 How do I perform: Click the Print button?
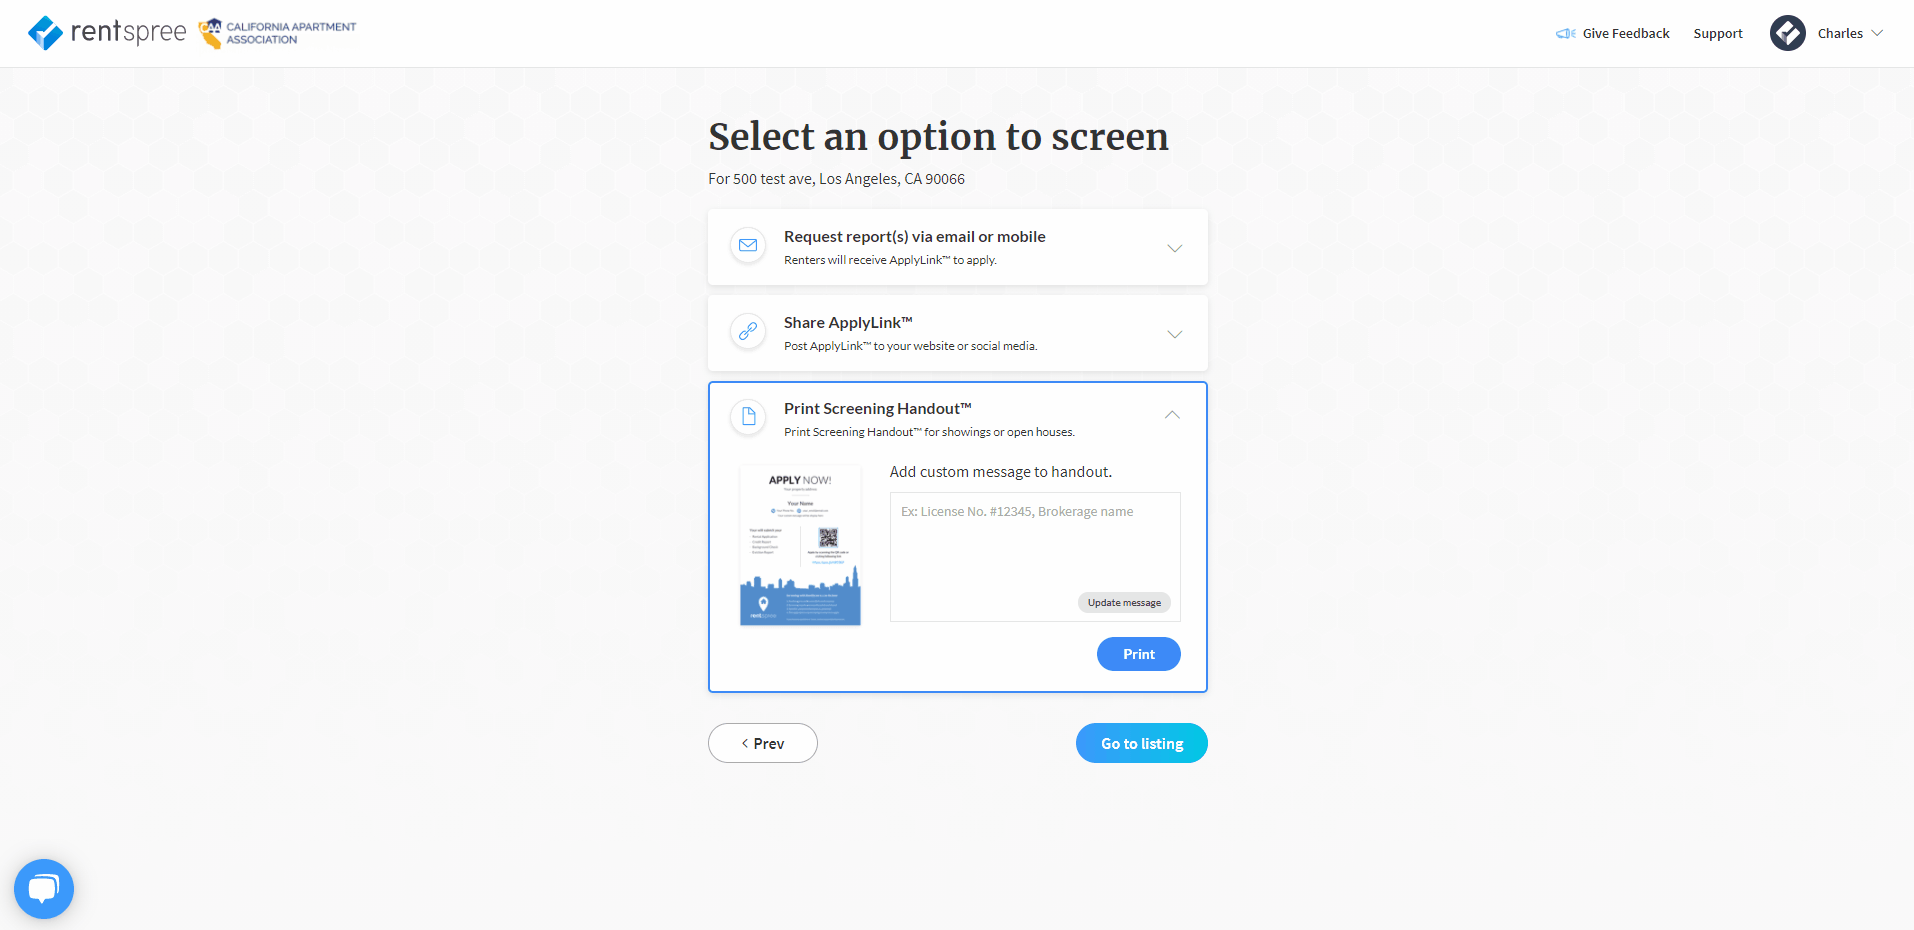point(1139,654)
